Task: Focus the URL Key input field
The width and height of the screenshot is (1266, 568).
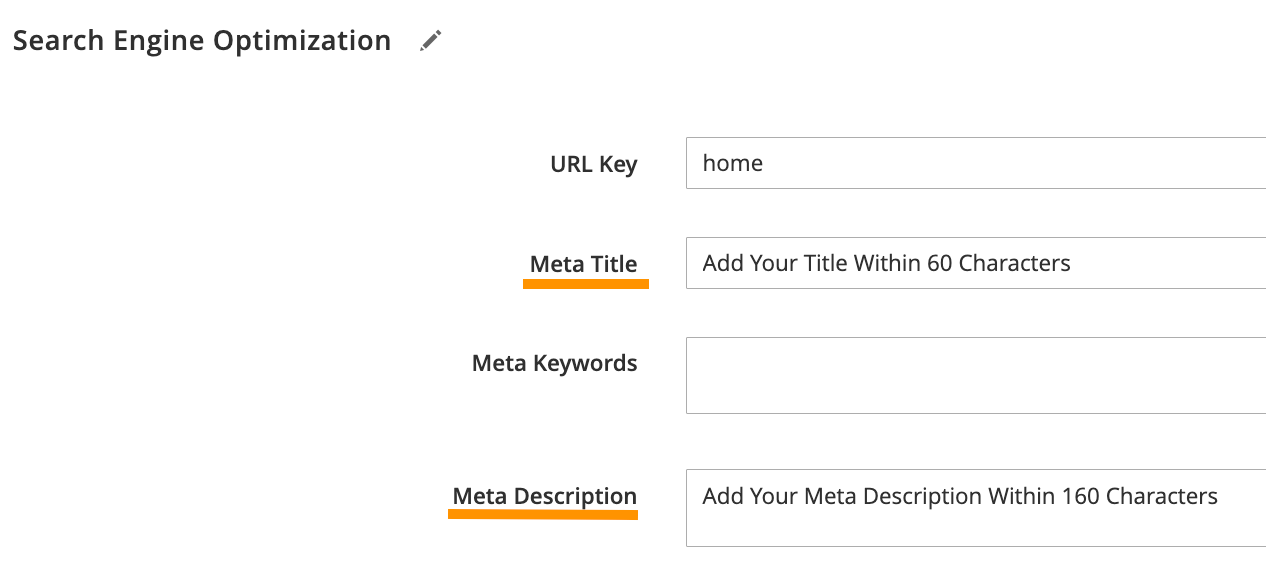Action: [975, 163]
